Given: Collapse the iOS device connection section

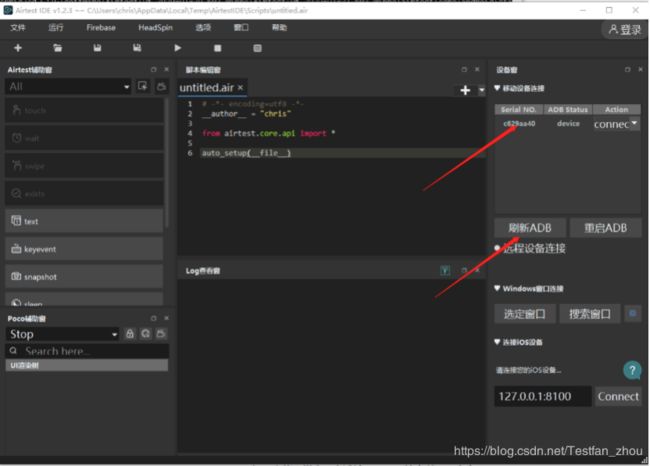Looking at the screenshot, I should pos(497,342).
